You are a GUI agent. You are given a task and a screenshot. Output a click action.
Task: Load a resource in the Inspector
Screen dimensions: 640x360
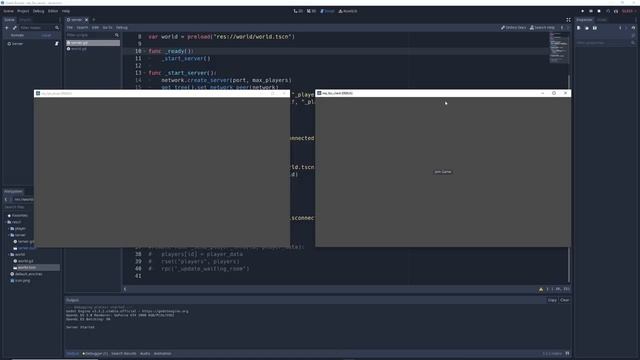[587, 28]
